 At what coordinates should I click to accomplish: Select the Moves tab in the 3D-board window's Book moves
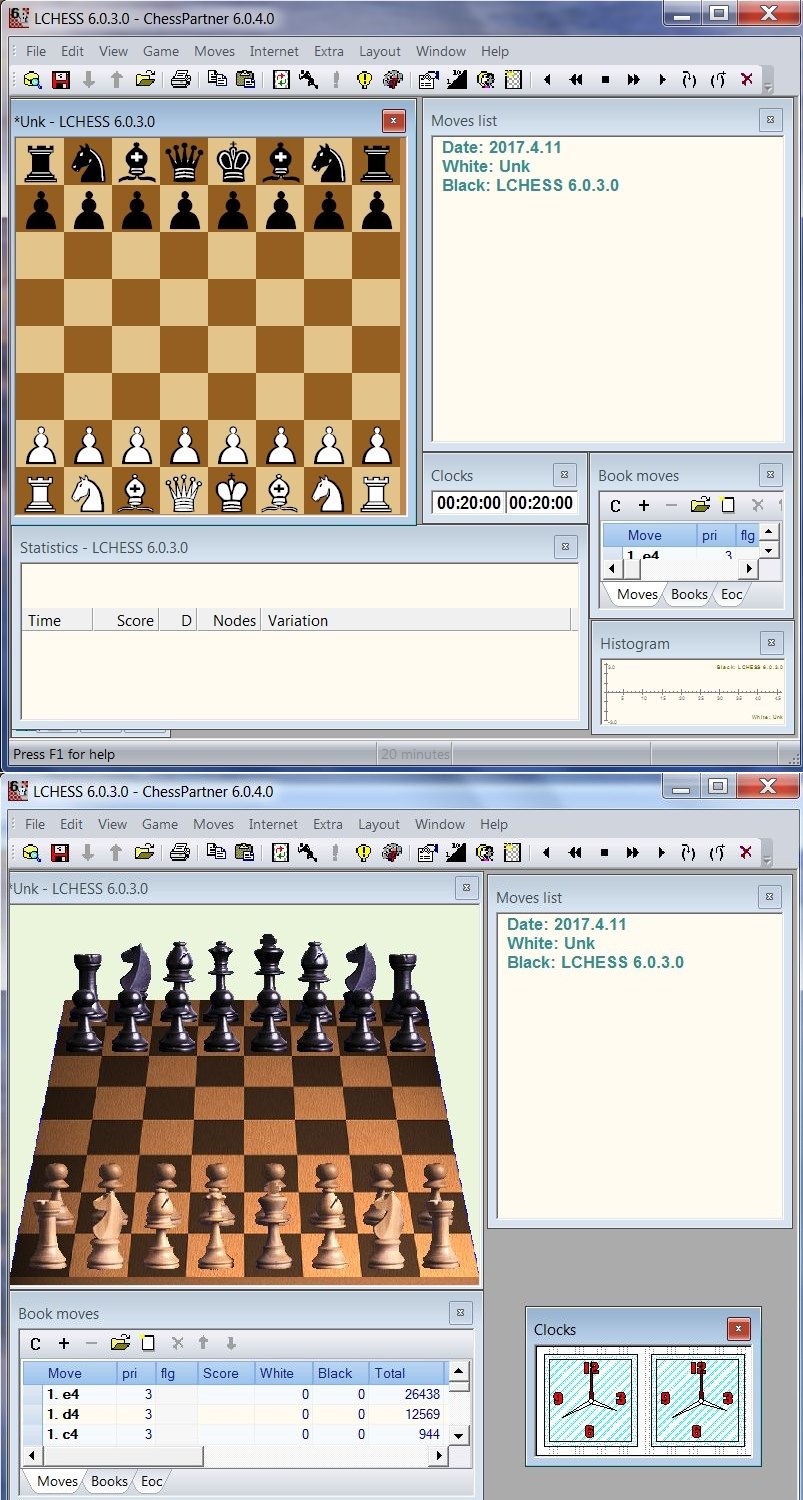(x=57, y=1481)
